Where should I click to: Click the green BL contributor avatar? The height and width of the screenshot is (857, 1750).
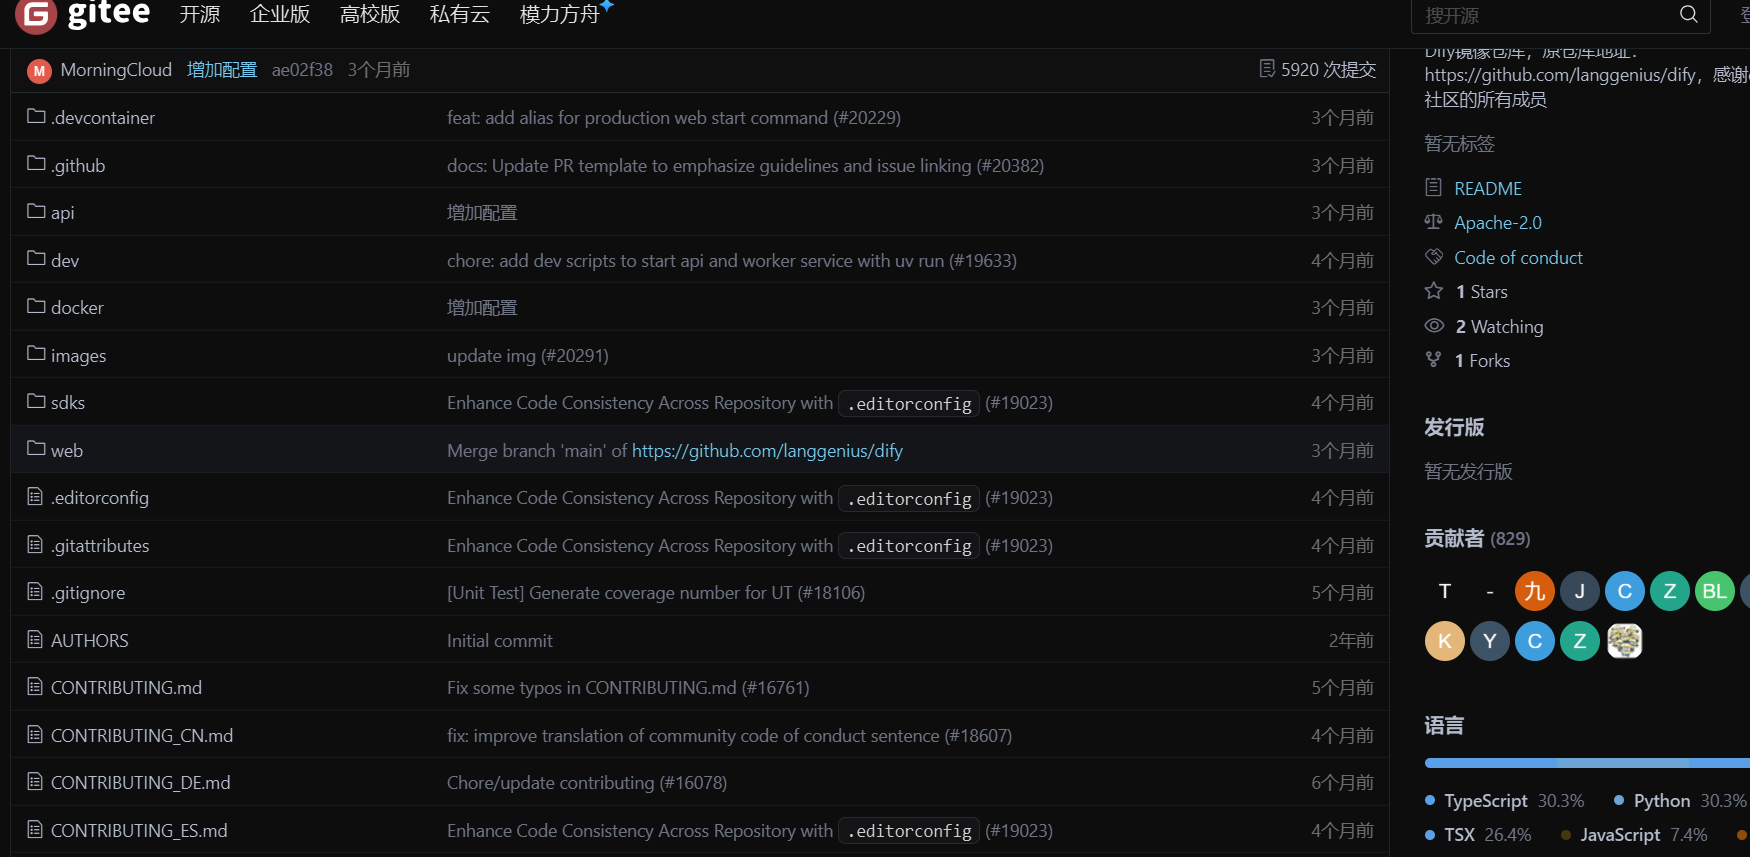tap(1714, 591)
